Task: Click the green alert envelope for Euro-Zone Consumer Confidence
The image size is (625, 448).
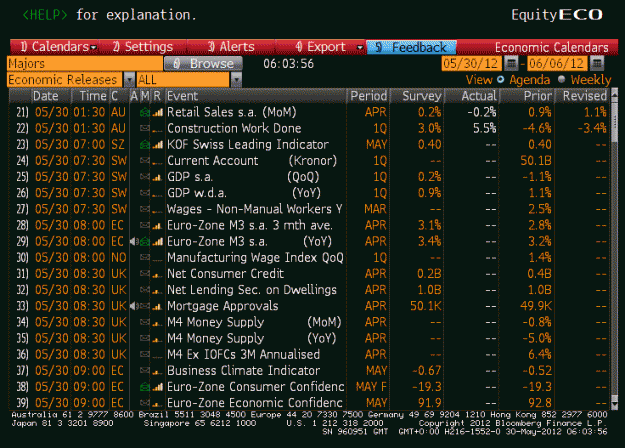Action: (145, 387)
